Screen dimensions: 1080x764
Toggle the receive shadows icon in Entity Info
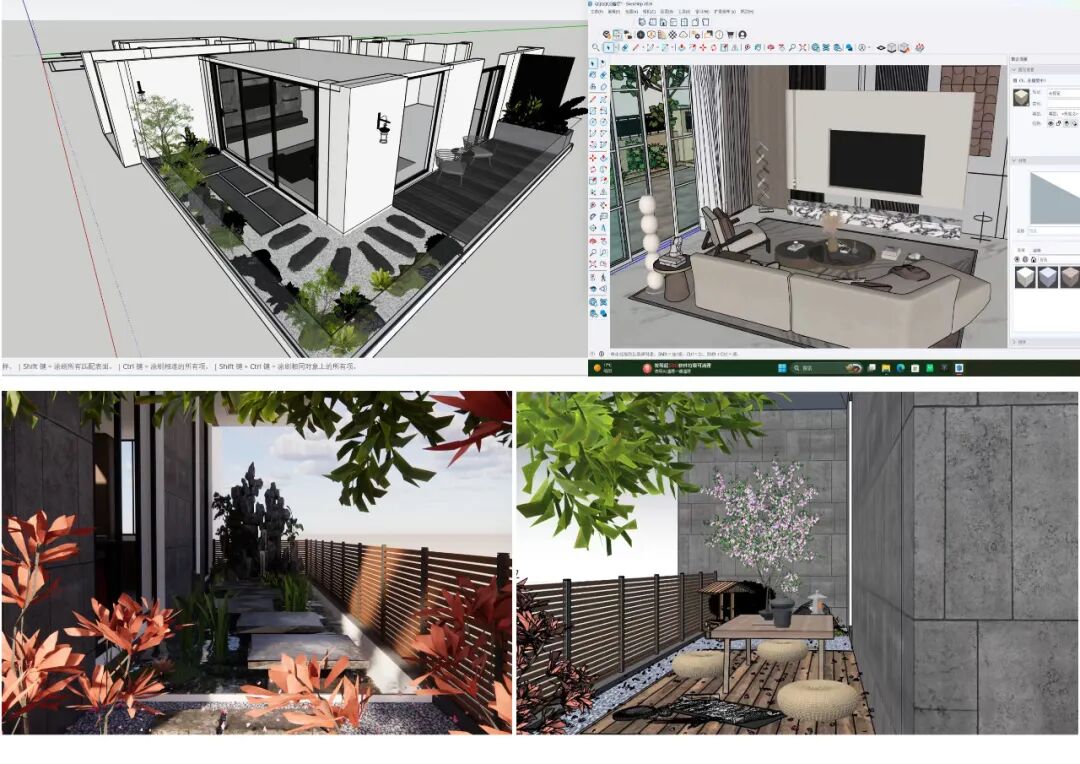pyautogui.click(x=1067, y=123)
